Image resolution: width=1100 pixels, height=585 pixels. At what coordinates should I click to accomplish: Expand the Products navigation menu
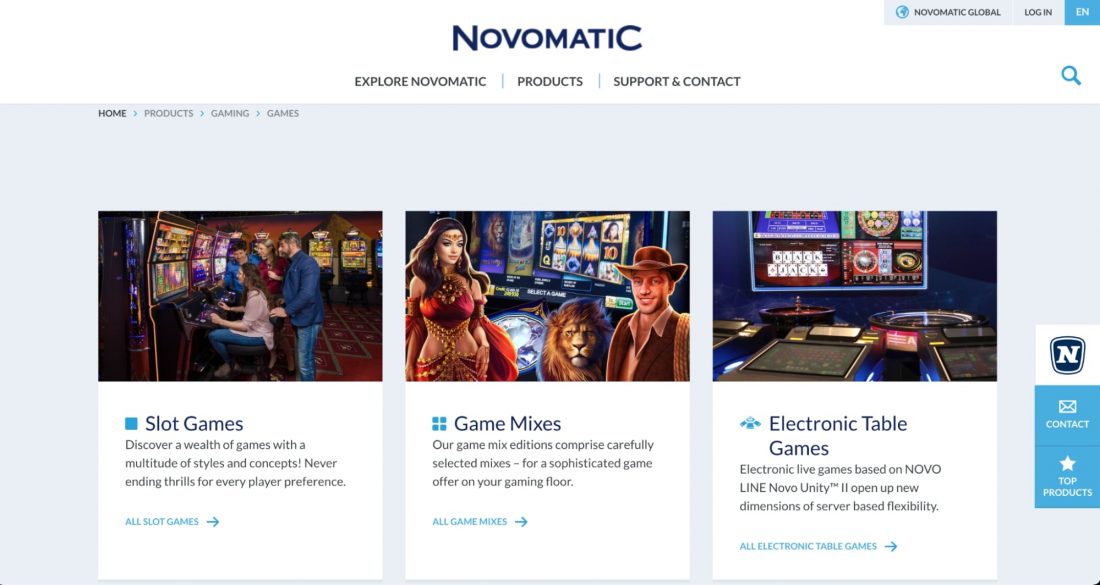click(x=550, y=81)
